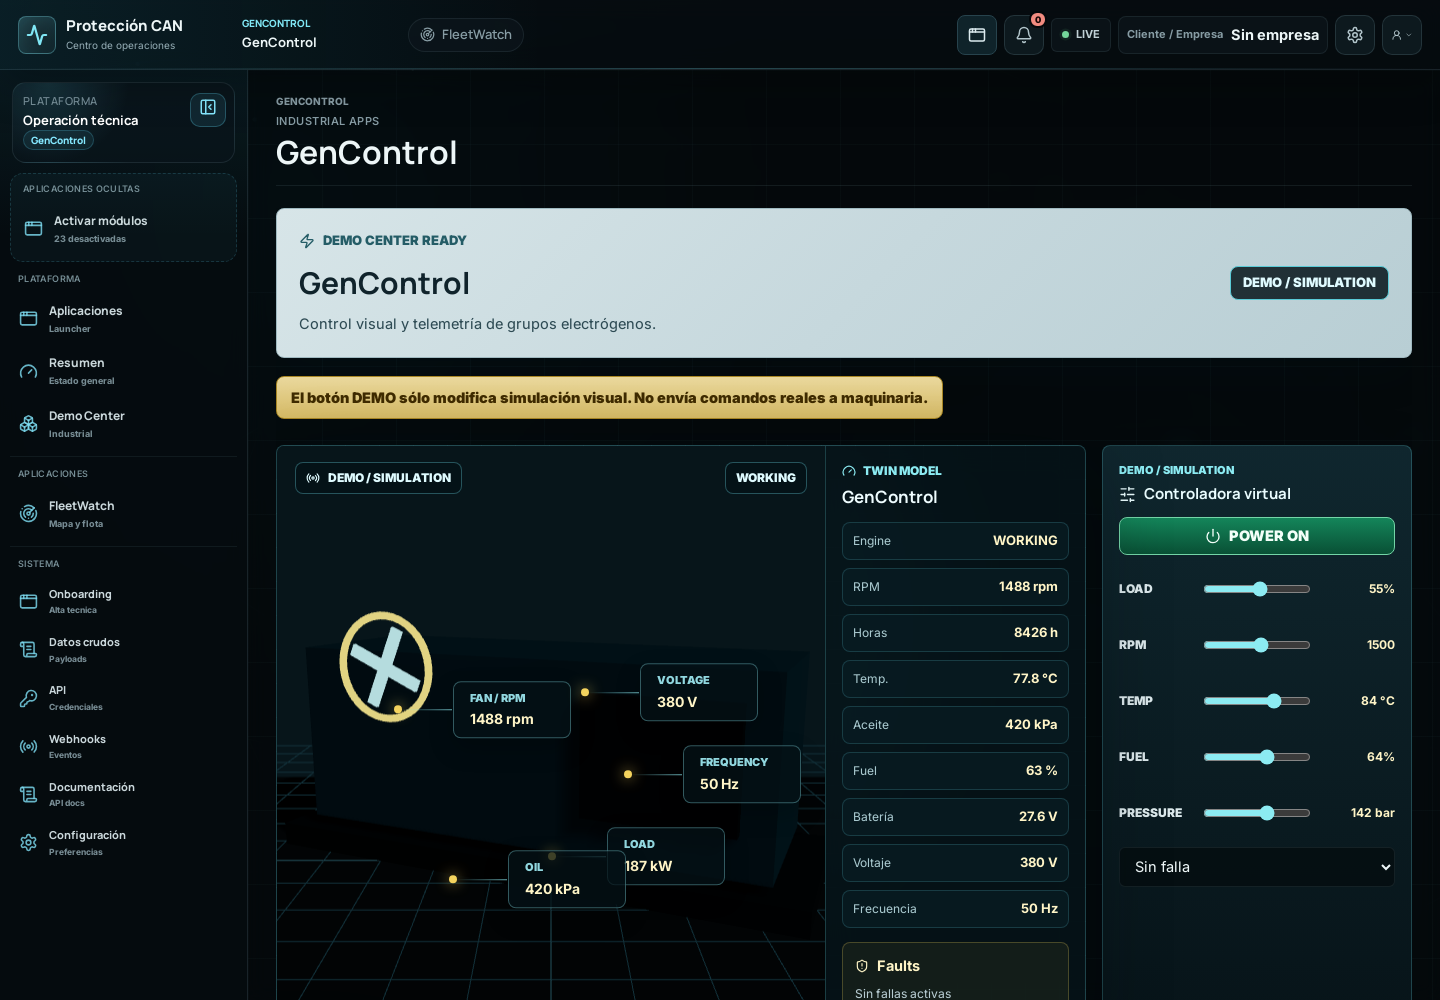Click the WORKING status badge

tap(766, 478)
